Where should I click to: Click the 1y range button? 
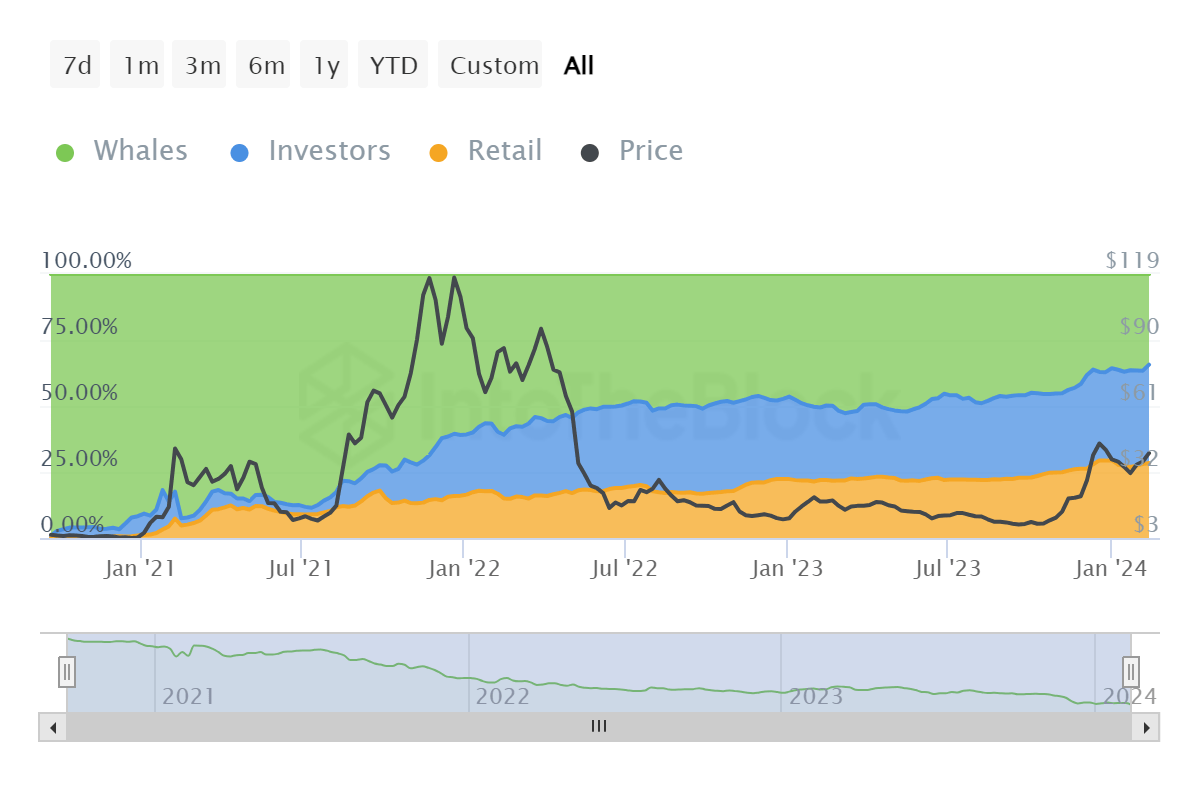[324, 64]
